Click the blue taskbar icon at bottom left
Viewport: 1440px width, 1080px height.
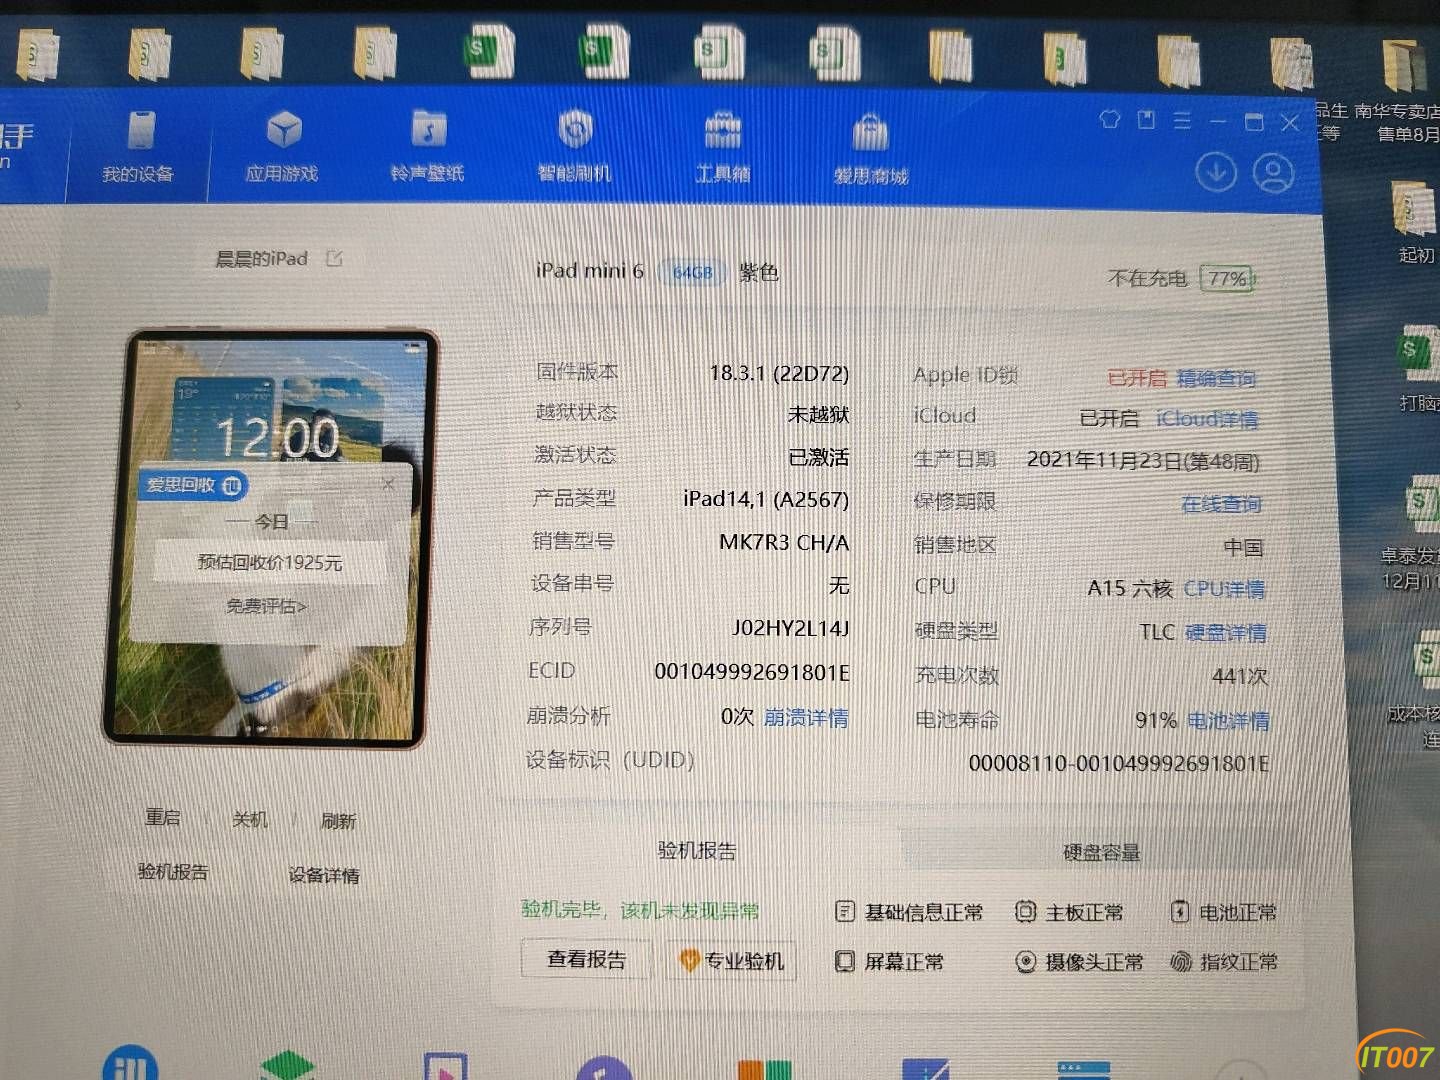click(130, 1062)
